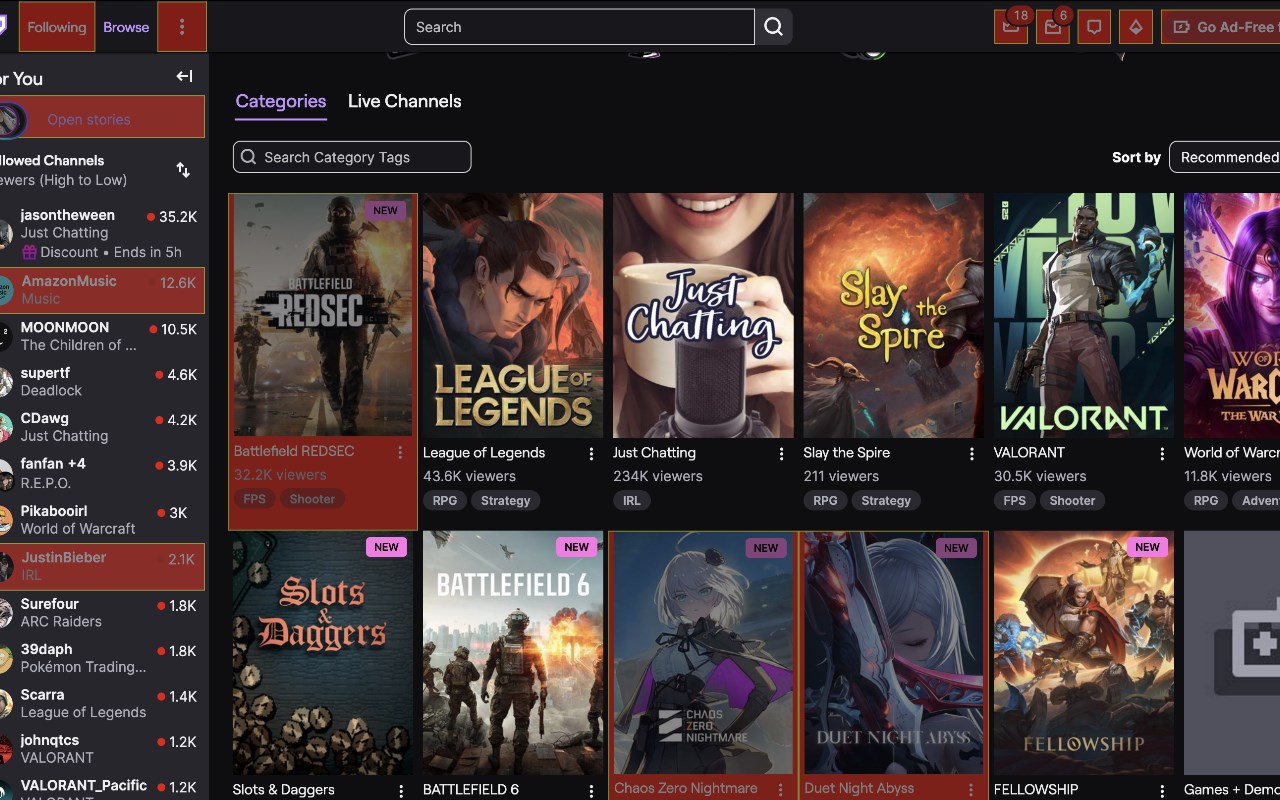Screen dimensions: 1280x800
Task: Open 39daph channel in sidebar
Action: [x=102, y=658]
